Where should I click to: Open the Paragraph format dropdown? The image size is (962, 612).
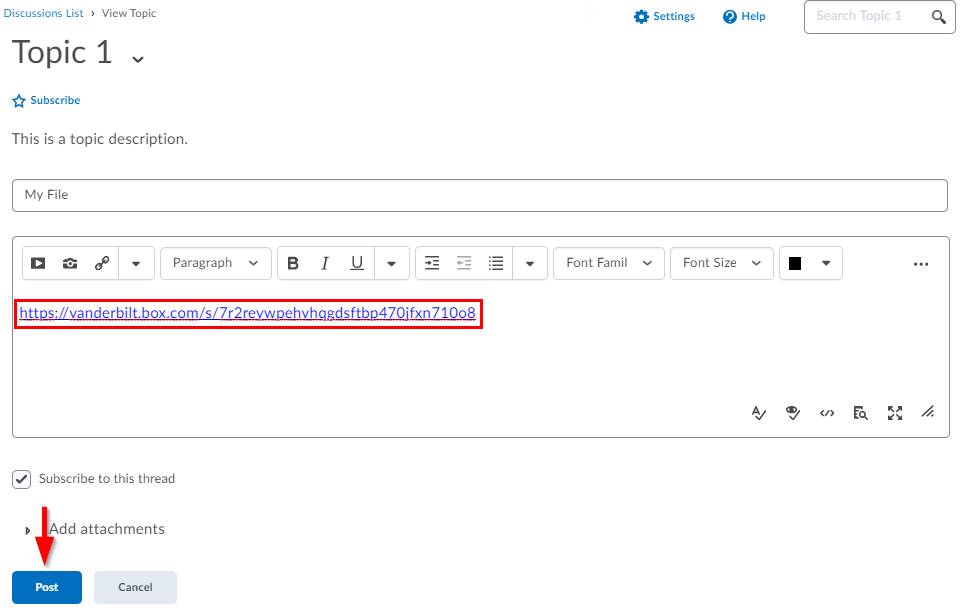pos(215,263)
